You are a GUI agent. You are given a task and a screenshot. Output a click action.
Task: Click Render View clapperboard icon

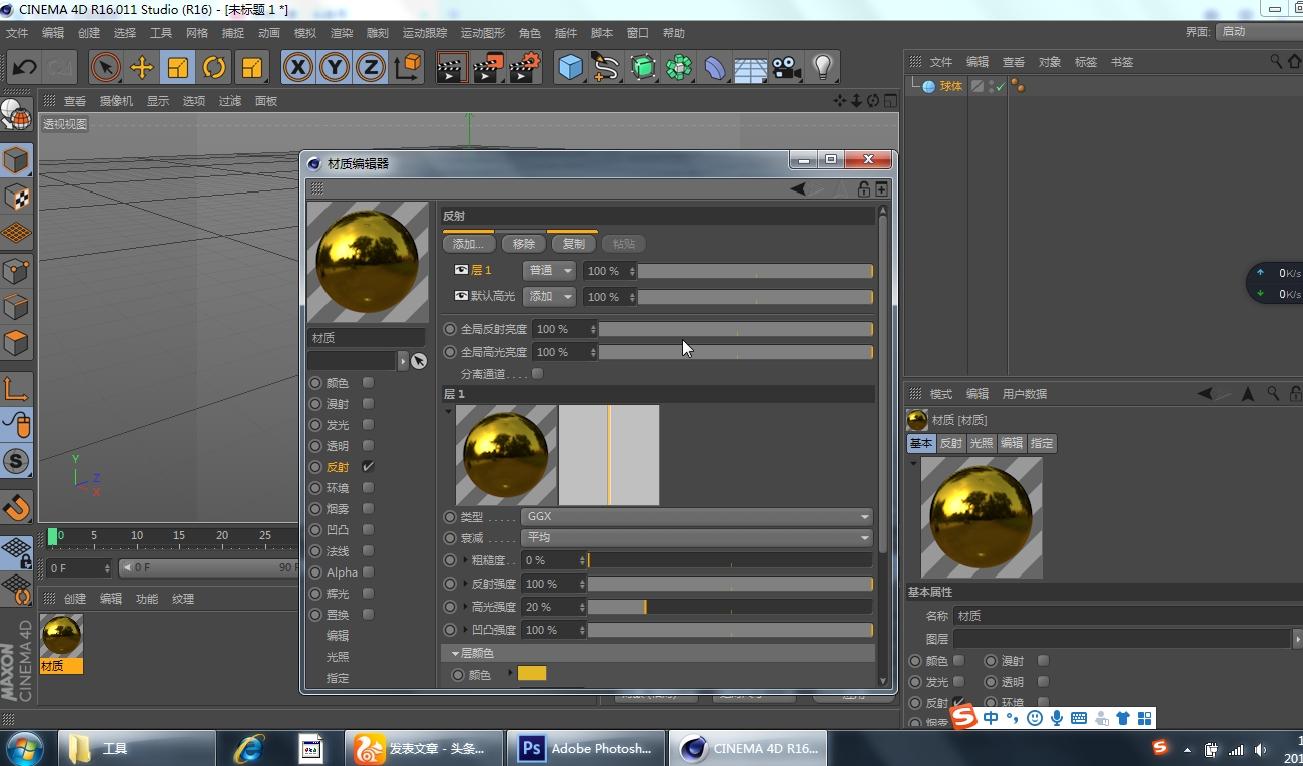(453, 68)
